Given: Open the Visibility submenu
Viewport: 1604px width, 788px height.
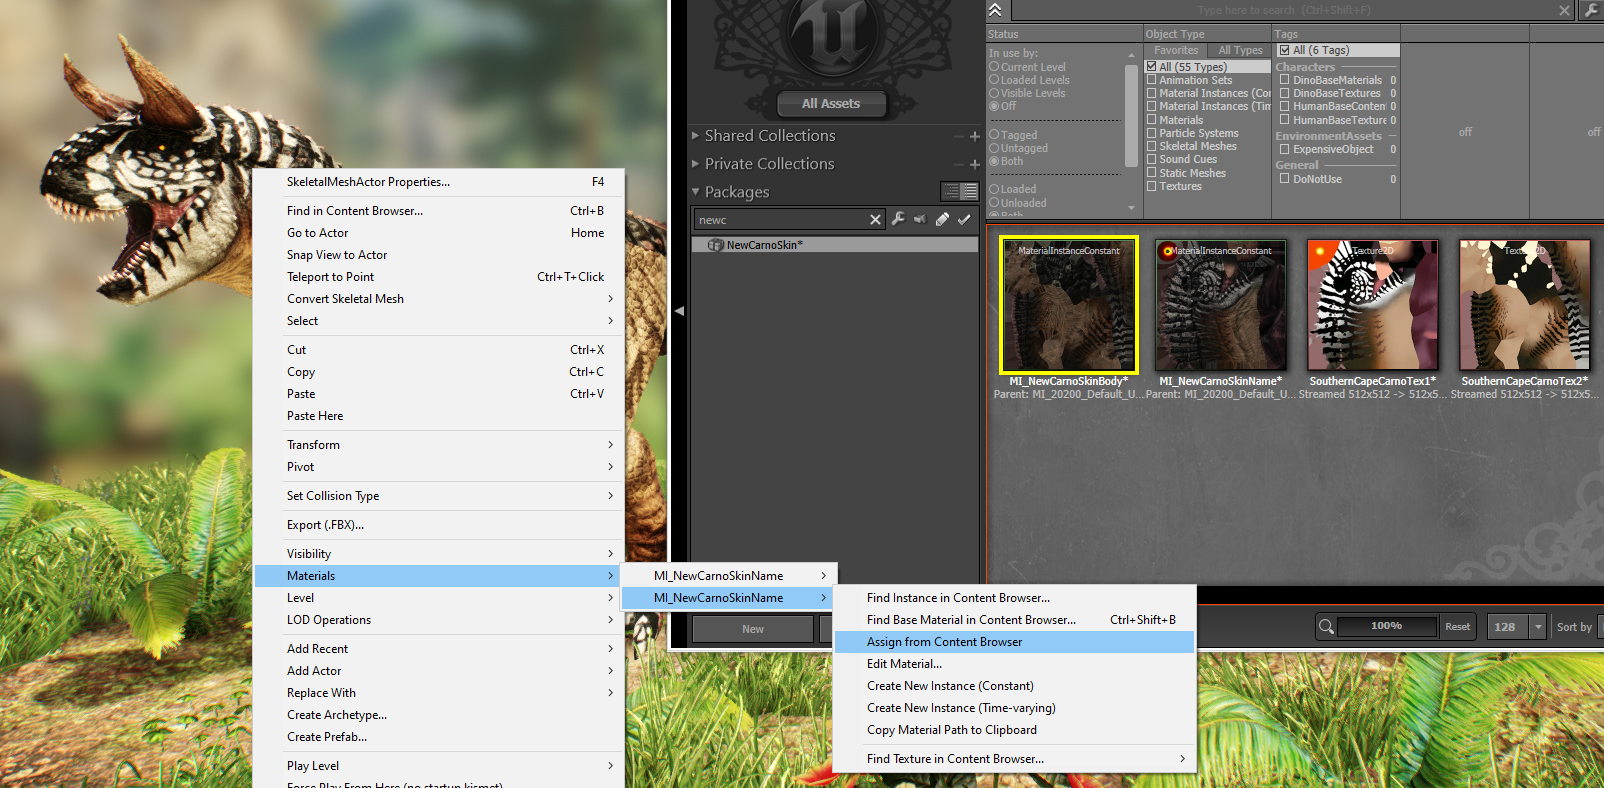Looking at the screenshot, I should click(x=440, y=554).
